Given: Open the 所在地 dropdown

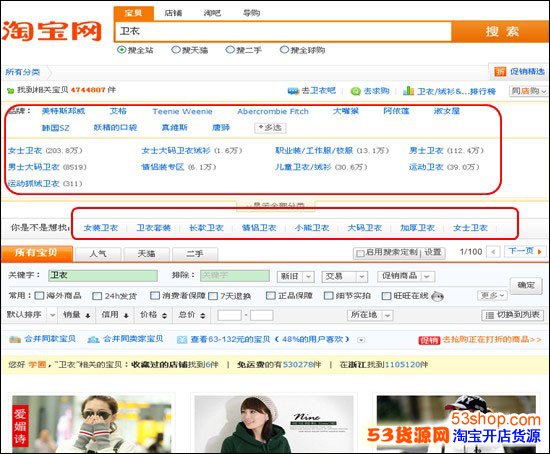Looking at the screenshot, I should coord(370,315).
